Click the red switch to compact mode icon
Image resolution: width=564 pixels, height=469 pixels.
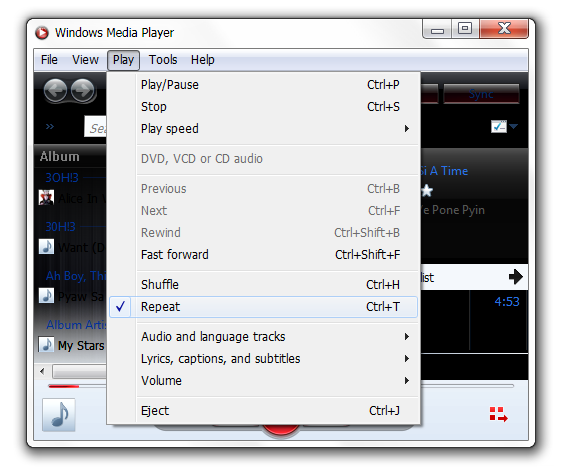(x=499, y=414)
